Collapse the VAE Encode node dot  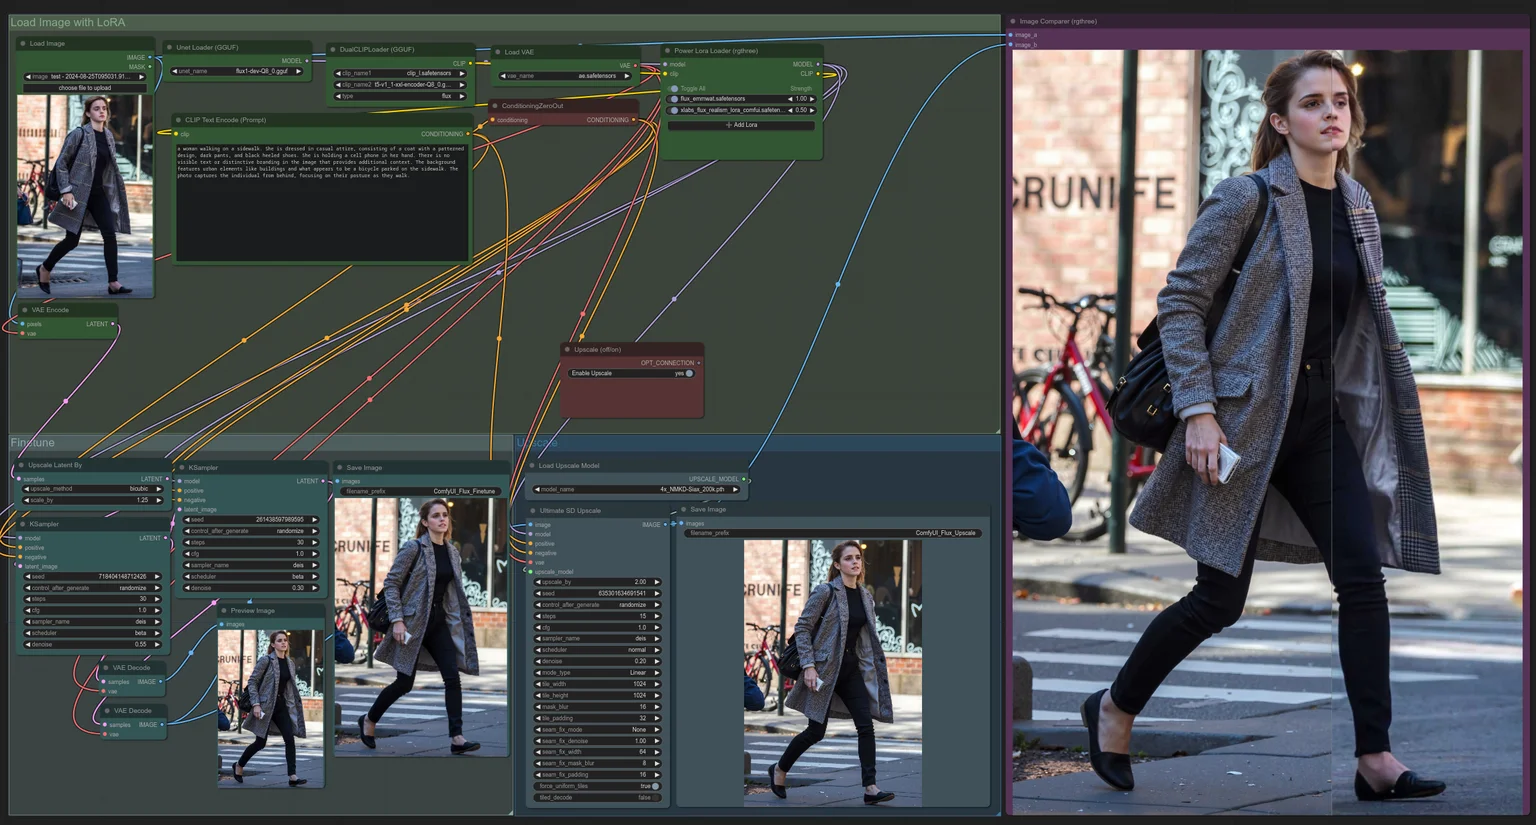point(24,310)
